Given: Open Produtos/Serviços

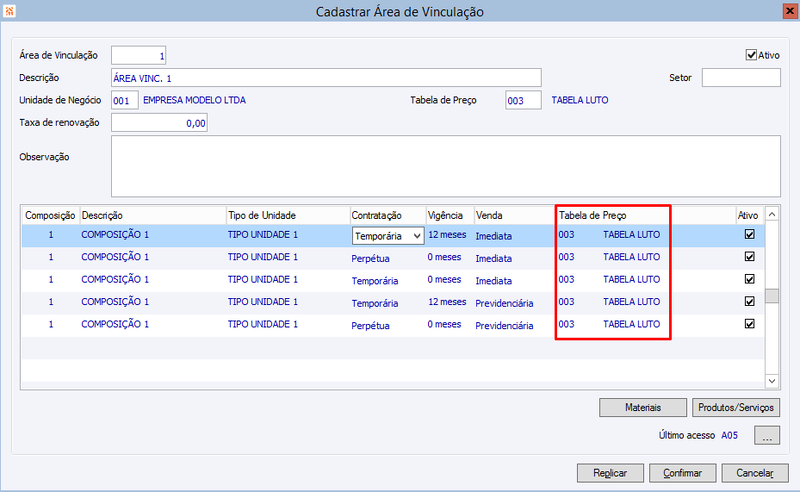Looking at the screenshot, I should (736, 407).
